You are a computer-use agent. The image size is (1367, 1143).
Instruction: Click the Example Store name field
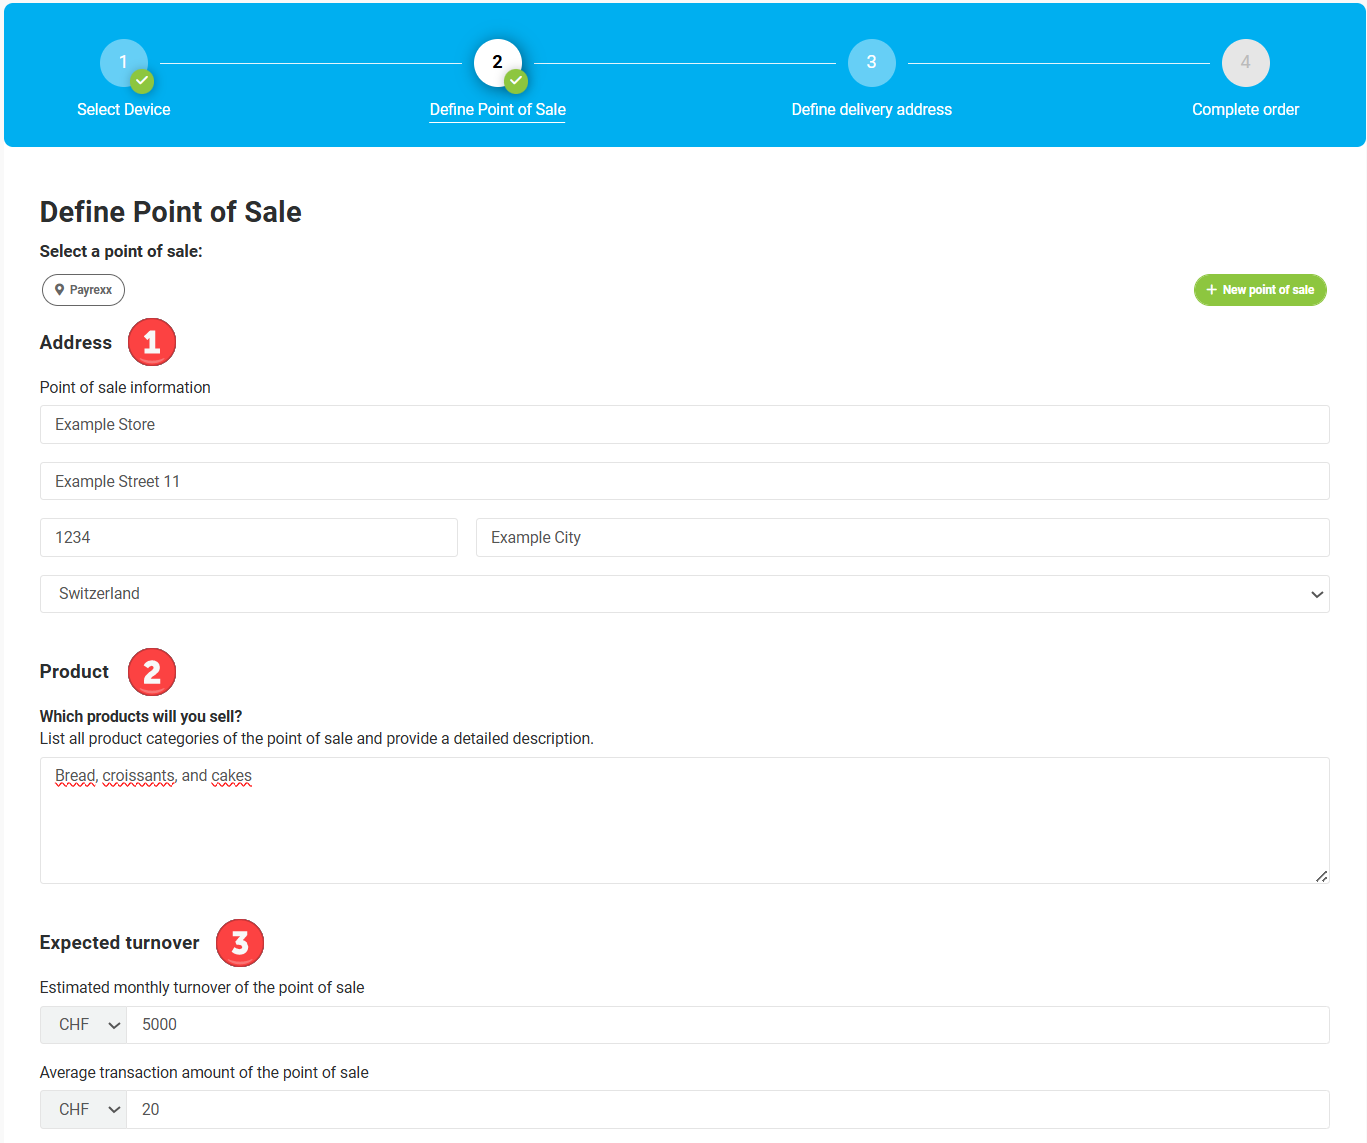click(x=684, y=425)
